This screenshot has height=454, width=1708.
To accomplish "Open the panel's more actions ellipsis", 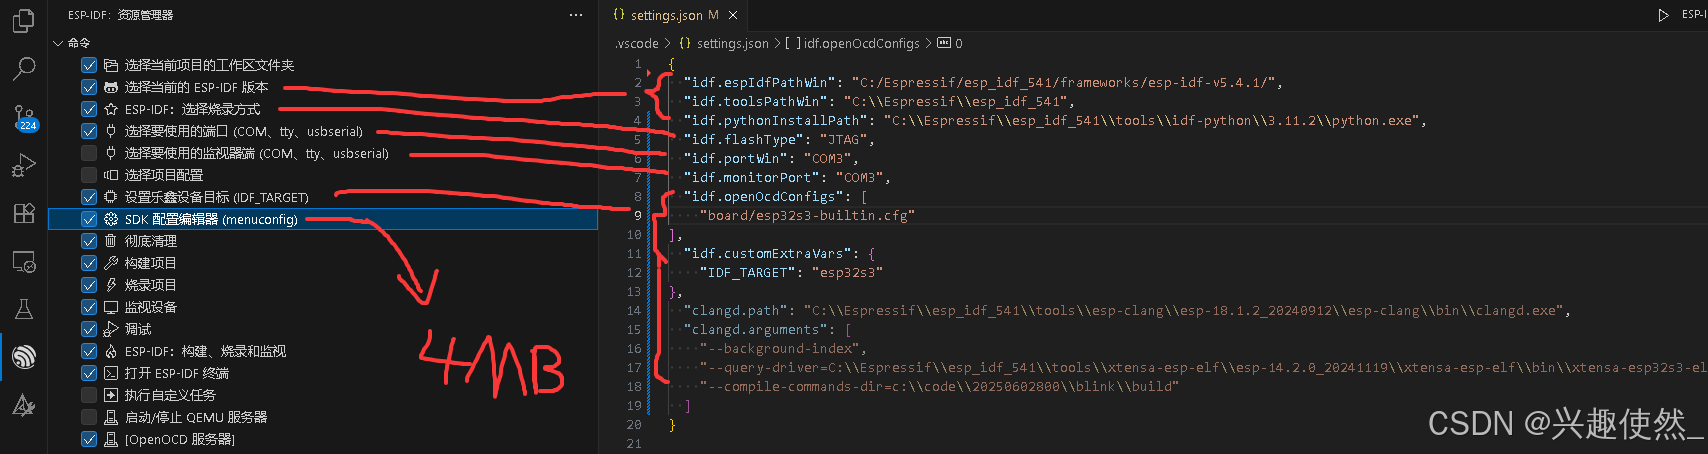I will click(575, 15).
